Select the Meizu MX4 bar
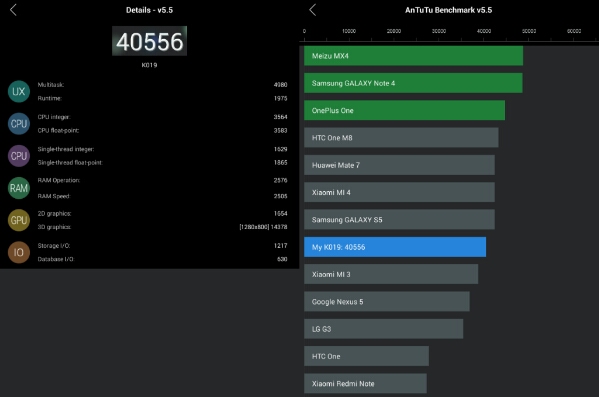Screen dimensions: 599x397 tap(413, 56)
